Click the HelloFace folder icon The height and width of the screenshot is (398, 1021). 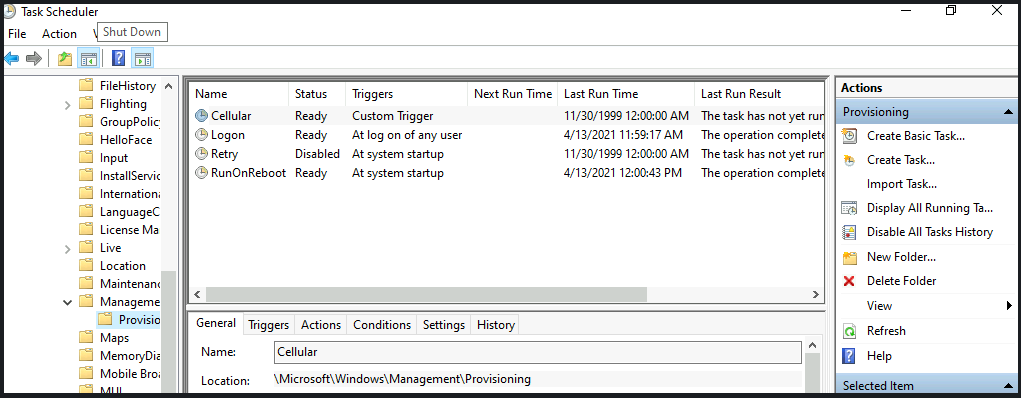pyautogui.click(x=86, y=139)
